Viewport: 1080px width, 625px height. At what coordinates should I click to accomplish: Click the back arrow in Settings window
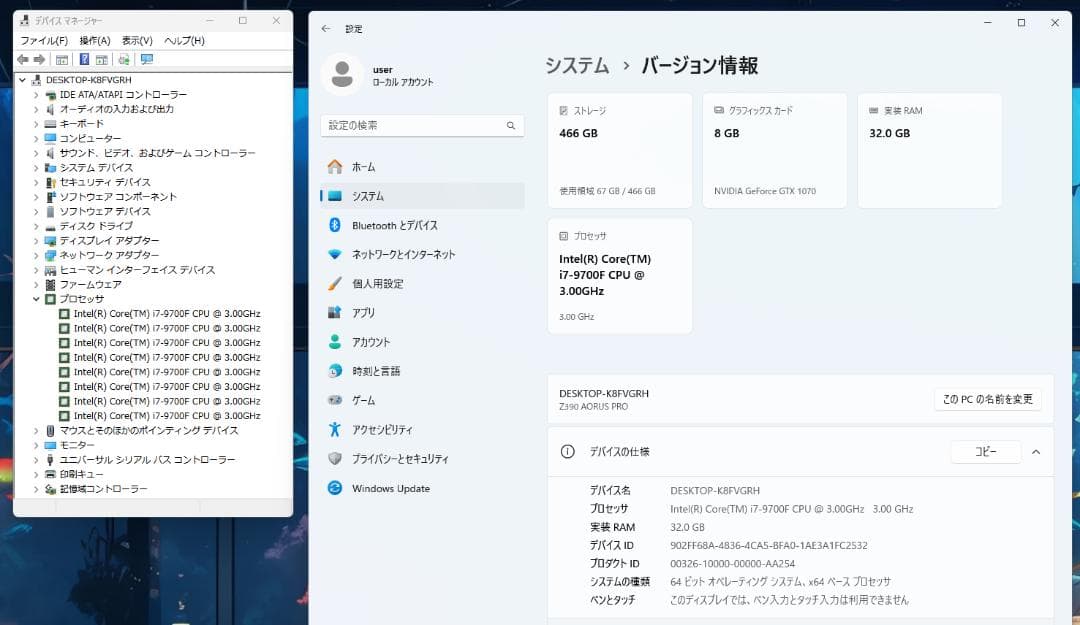[x=326, y=29]
